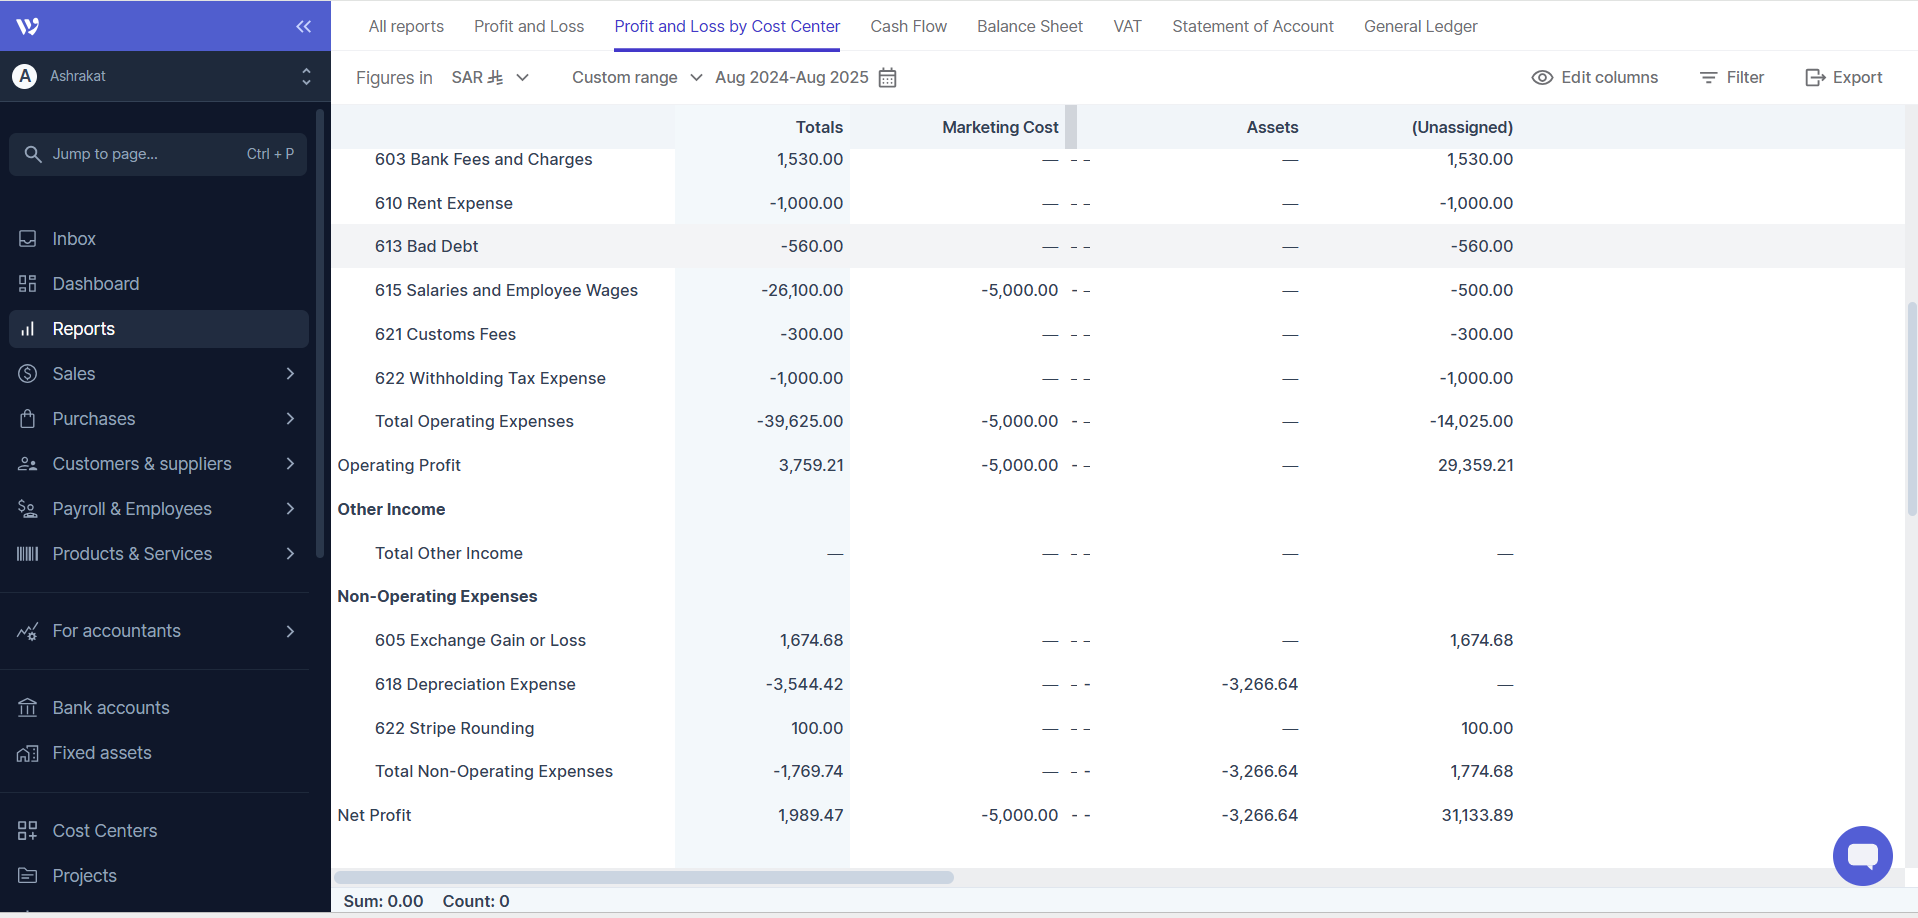Open Bank accounts from sidebar

[x=110, y=708]
